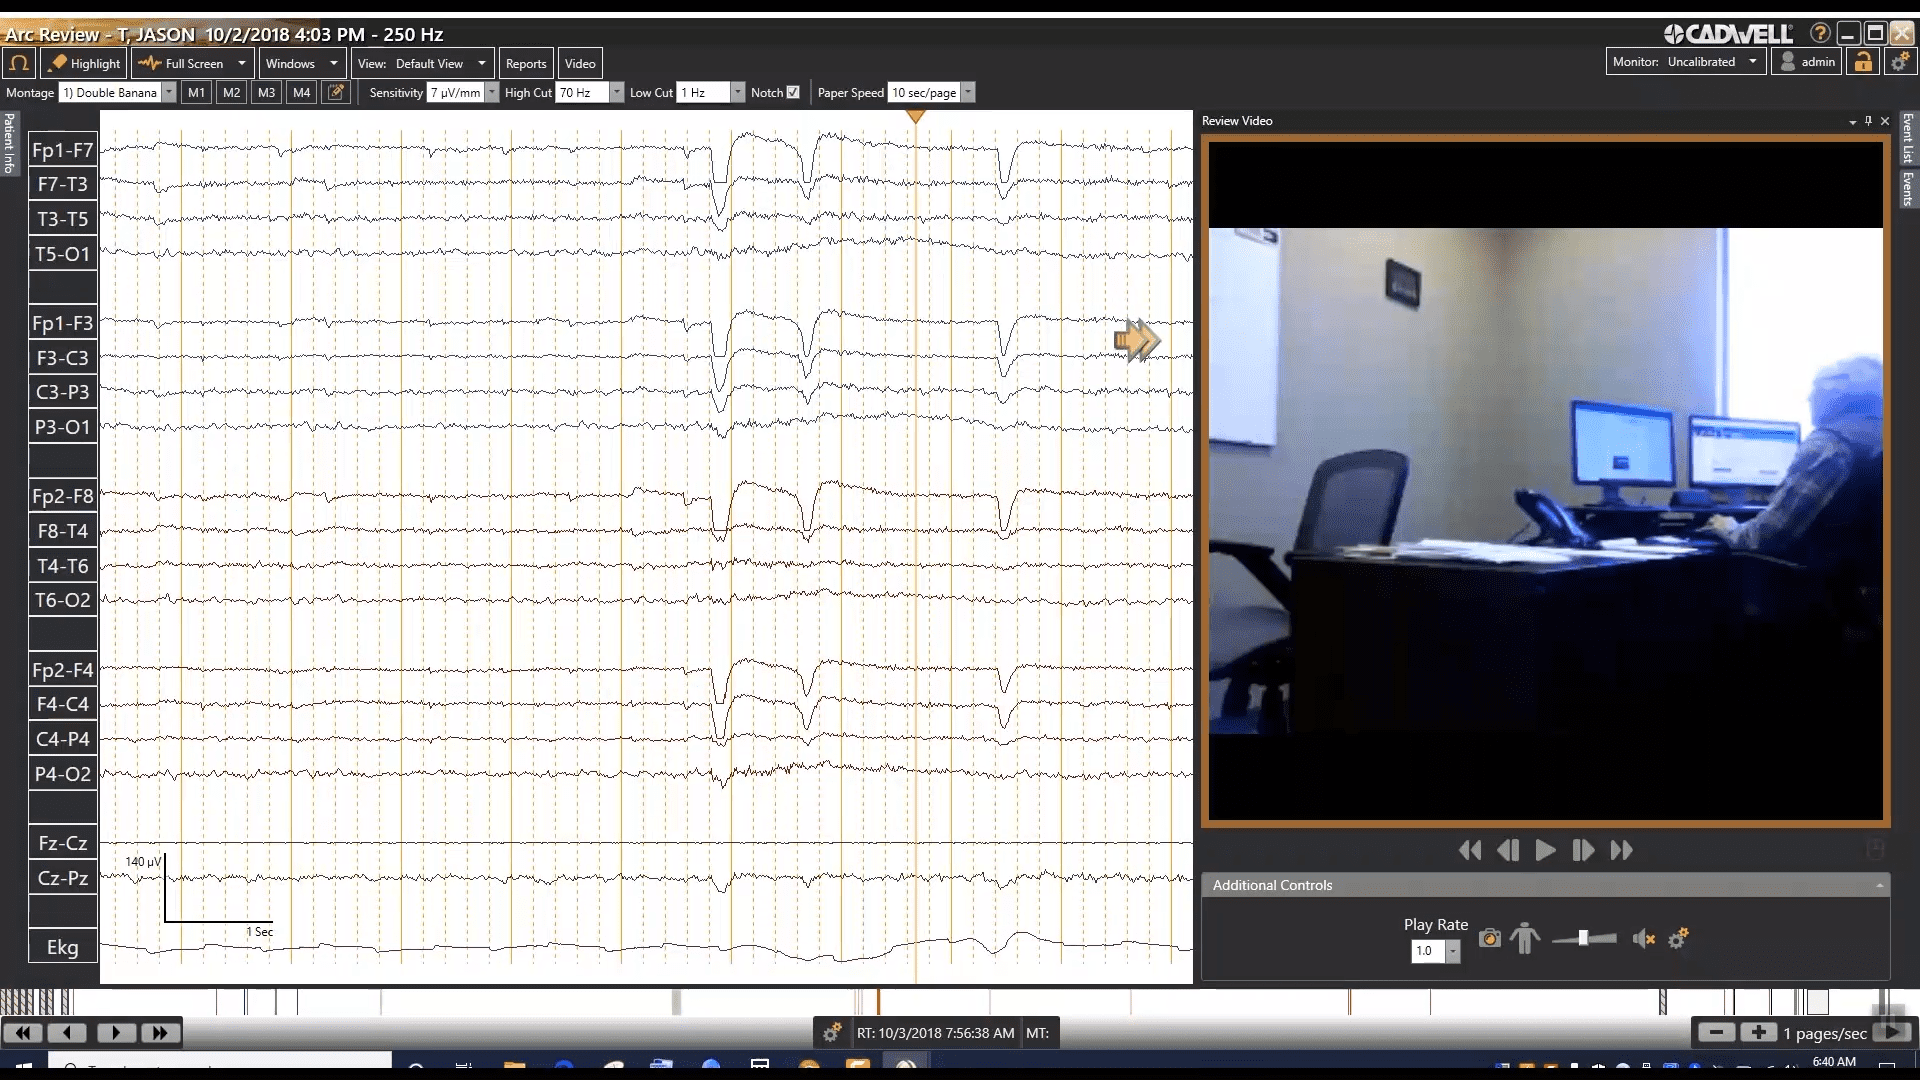Unmute video audio speaker icon

pyautogui.click(x=1643, y=938)
